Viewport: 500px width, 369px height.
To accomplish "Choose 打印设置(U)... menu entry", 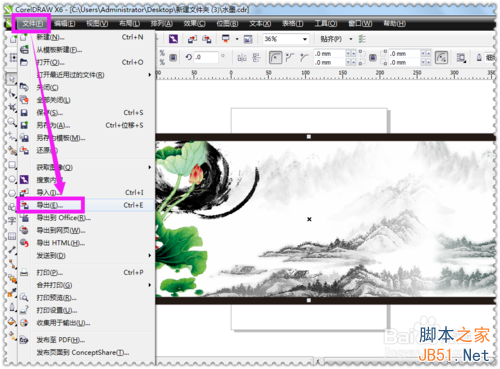I will click(x=86, y=310).
